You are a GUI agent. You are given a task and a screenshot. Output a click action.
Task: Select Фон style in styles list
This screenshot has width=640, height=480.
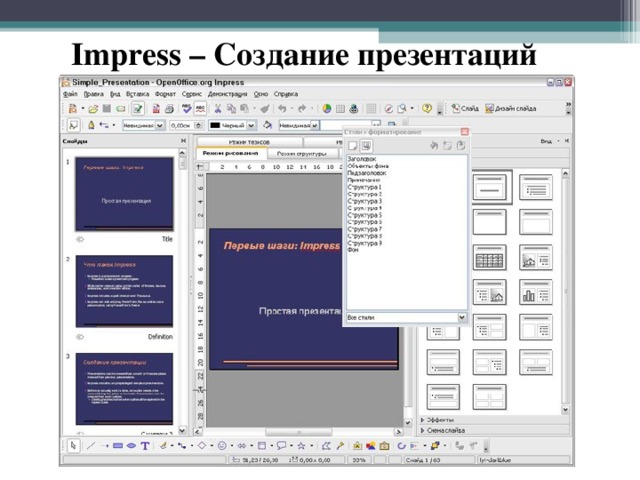(x=353, y=250)
